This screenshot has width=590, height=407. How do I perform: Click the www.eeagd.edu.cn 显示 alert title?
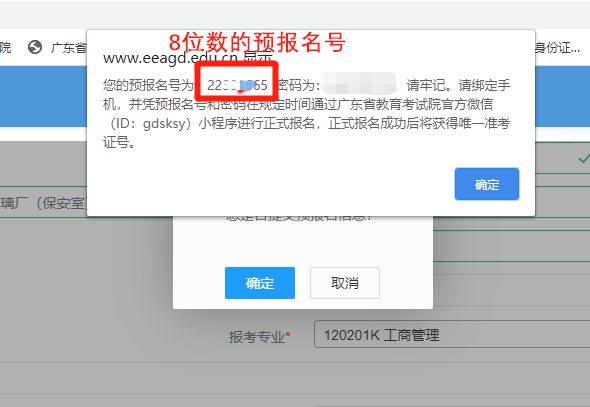pyautogui.click(x=187, y=58)
